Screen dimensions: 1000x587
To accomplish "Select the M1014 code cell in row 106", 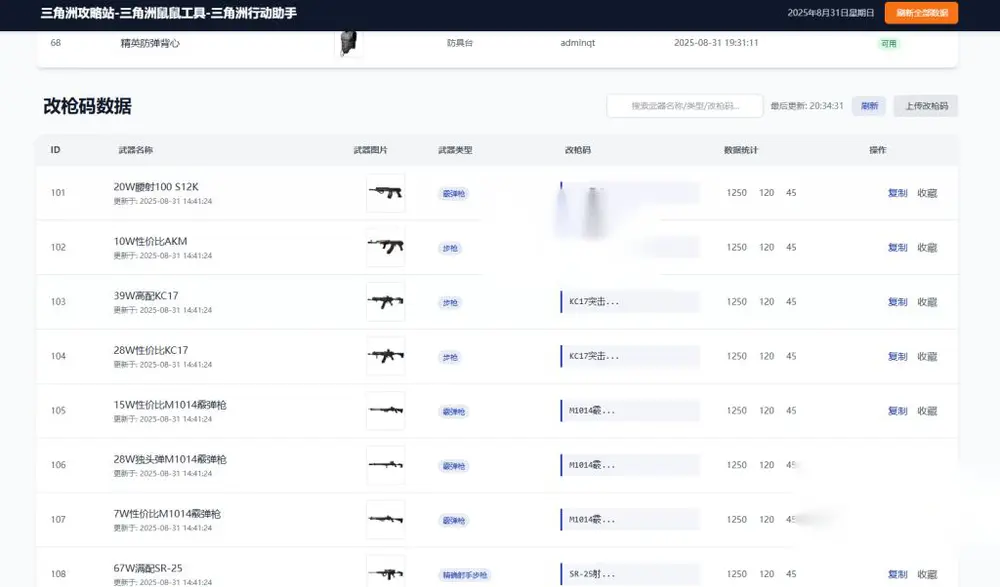I will click(x=629, y=465).
